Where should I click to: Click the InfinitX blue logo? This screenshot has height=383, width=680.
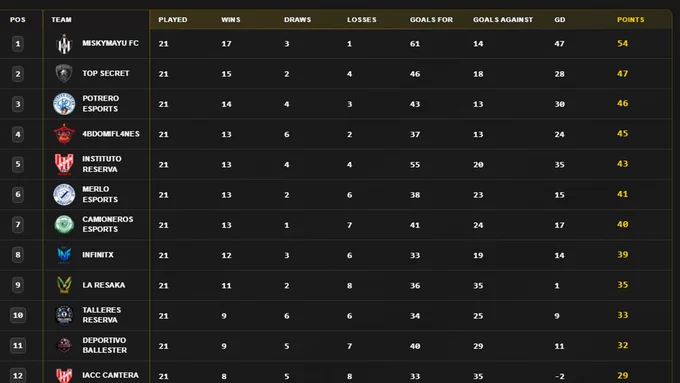click(x=64, y=255)
